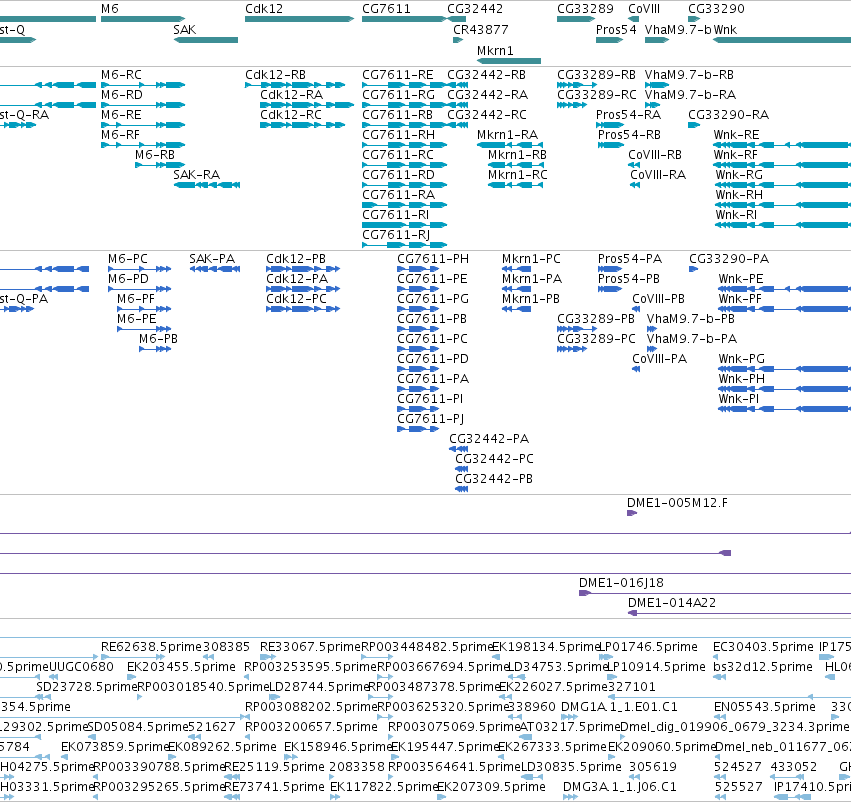Select the Mkrn1 gene label
This screenshot has width=851, height=802.
pos(495,50)
